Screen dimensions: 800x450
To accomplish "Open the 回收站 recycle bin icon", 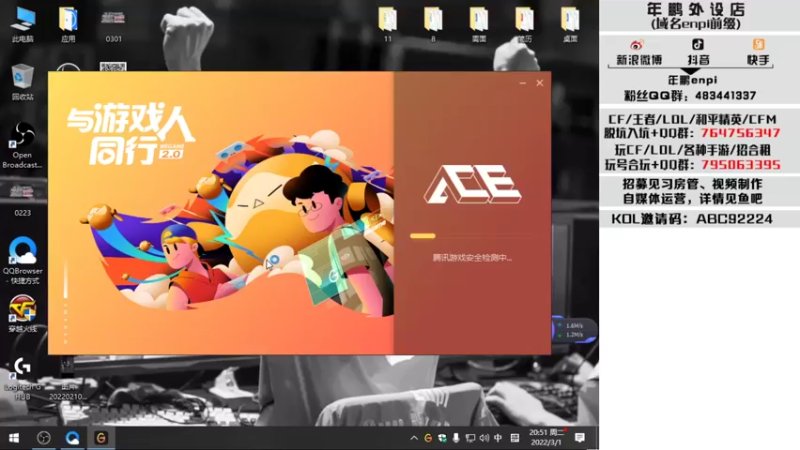I will tap(22, 82).
